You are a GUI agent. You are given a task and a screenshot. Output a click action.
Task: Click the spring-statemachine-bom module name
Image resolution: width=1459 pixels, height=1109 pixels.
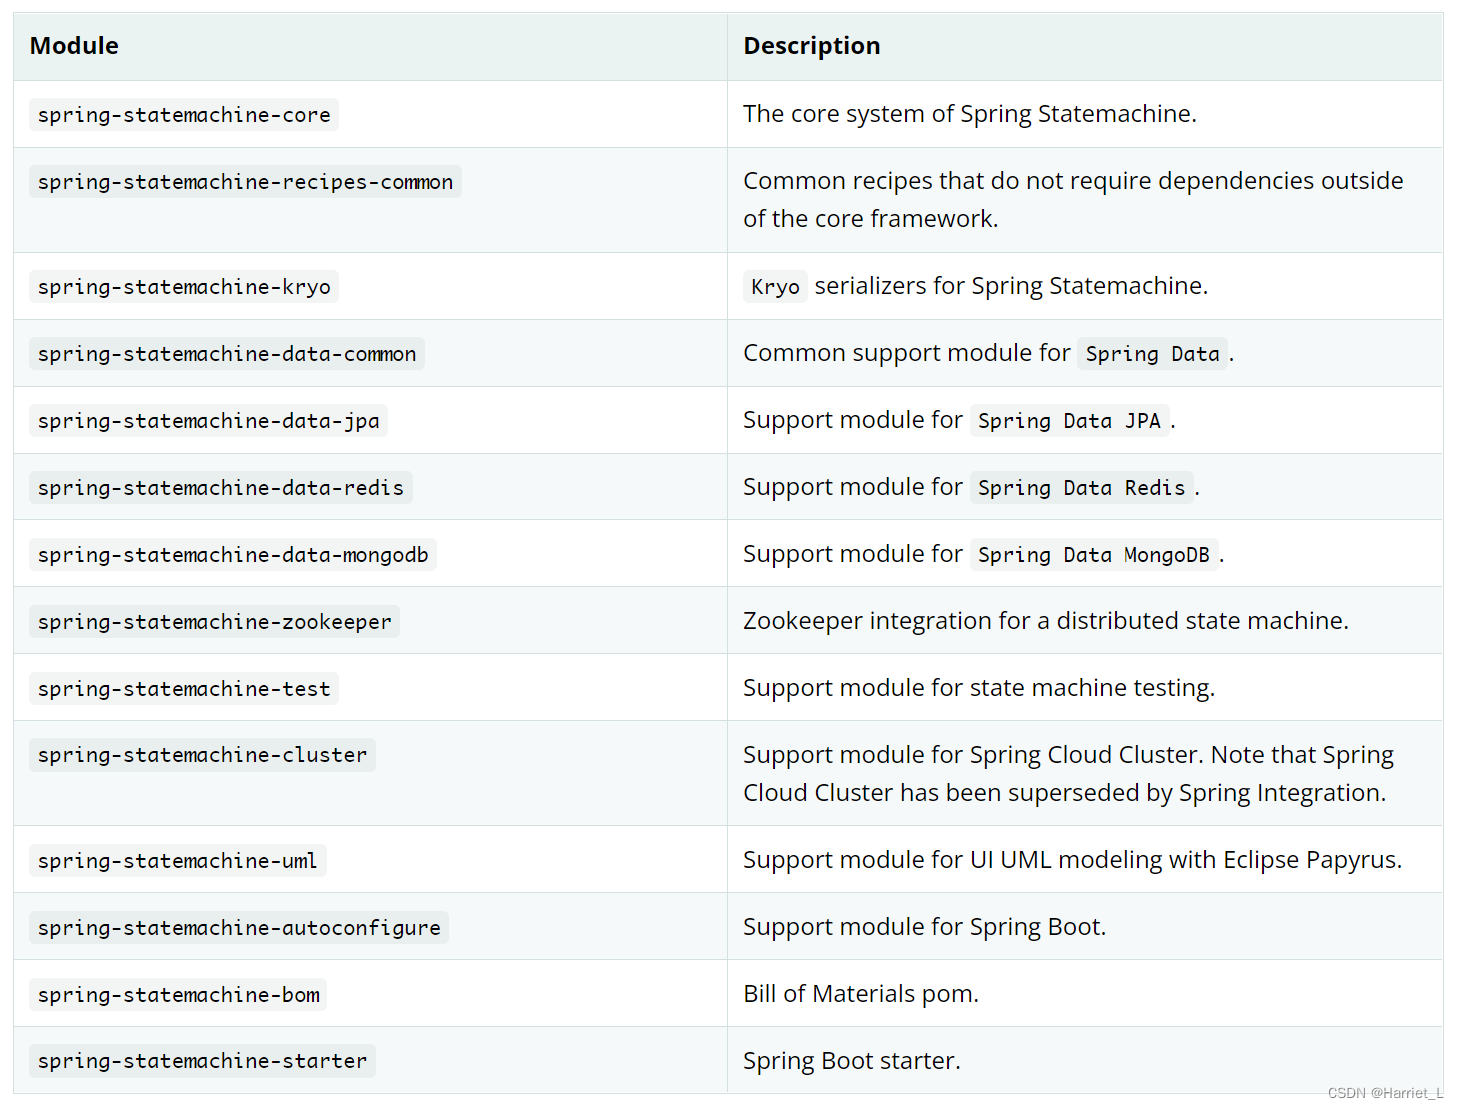pyautogui.click(x=179, y=995)
